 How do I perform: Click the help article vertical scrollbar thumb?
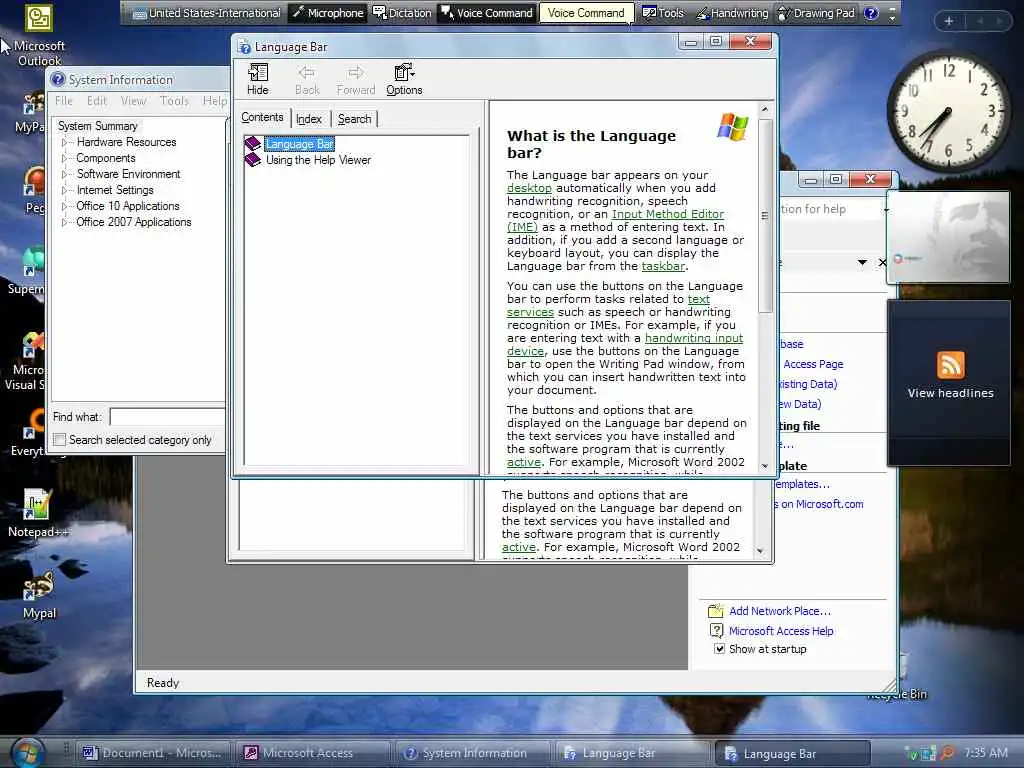pyautogui.click(x=765, y=216)
